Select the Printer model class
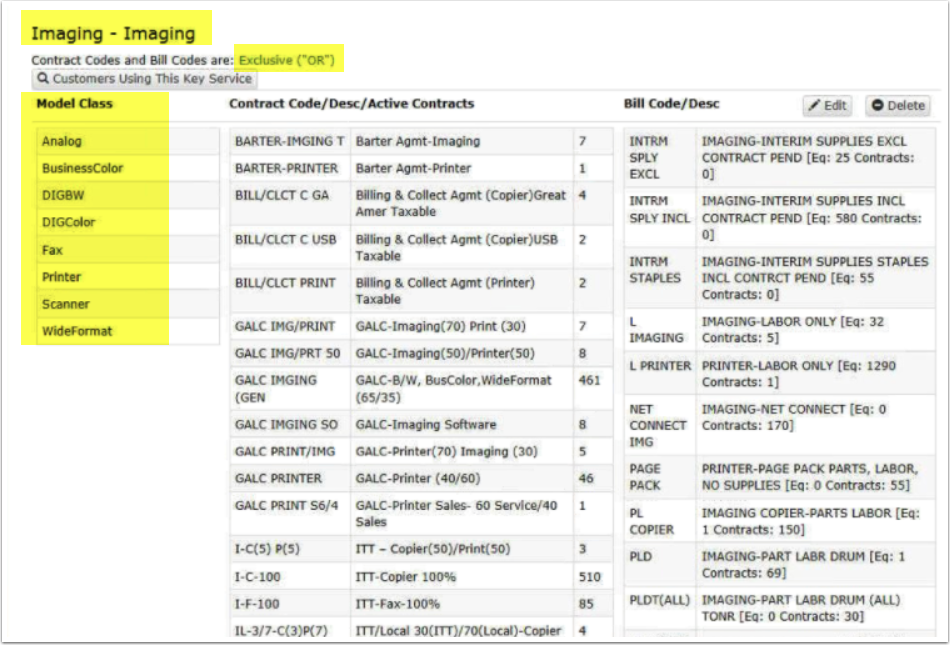Screen dimensions: 950x645 coord(61,277)
